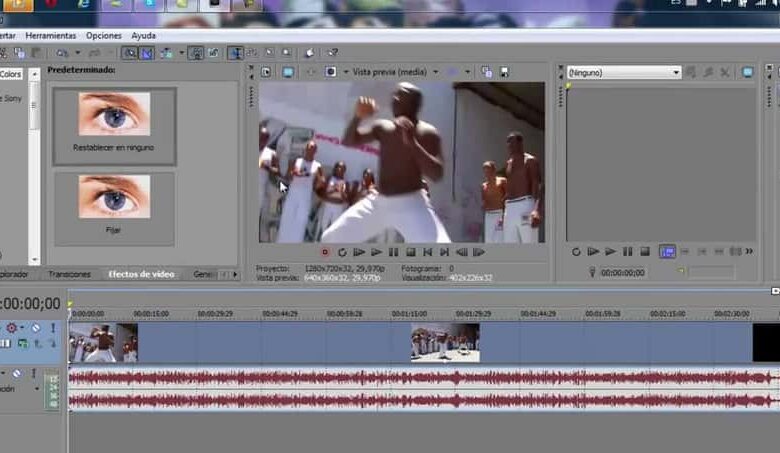Open dropdown arrow before Vista previa label
Image resolution: width=780 pixels, height=453 pixels.
[x=346, y=72]
